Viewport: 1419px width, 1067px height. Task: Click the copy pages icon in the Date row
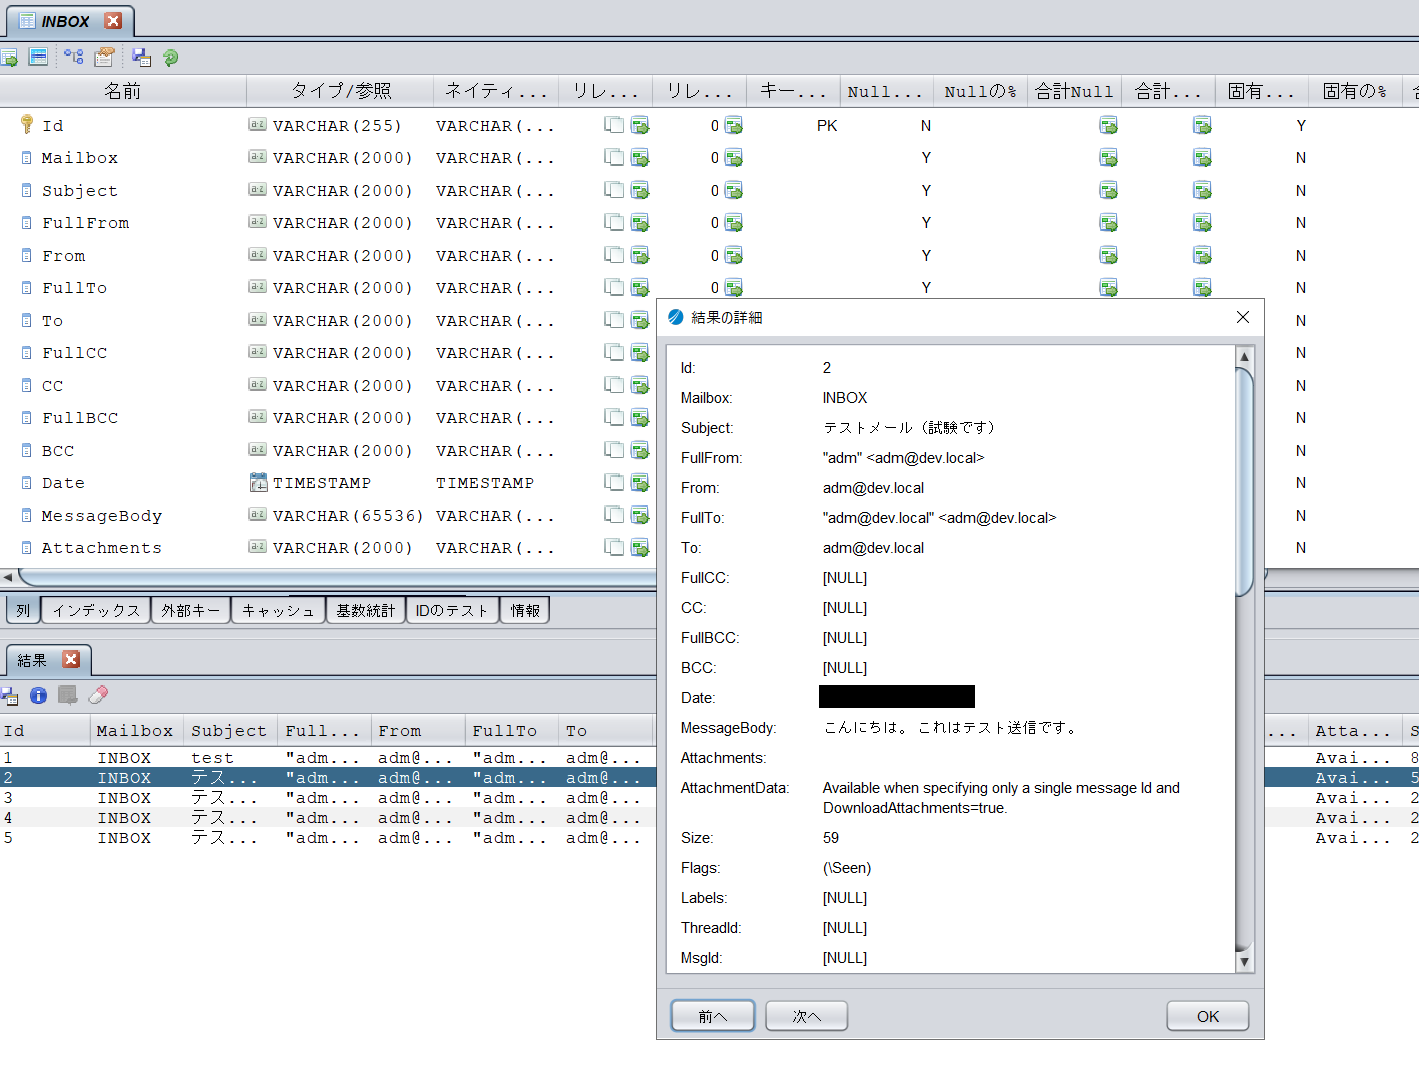(x=614, y=482)
